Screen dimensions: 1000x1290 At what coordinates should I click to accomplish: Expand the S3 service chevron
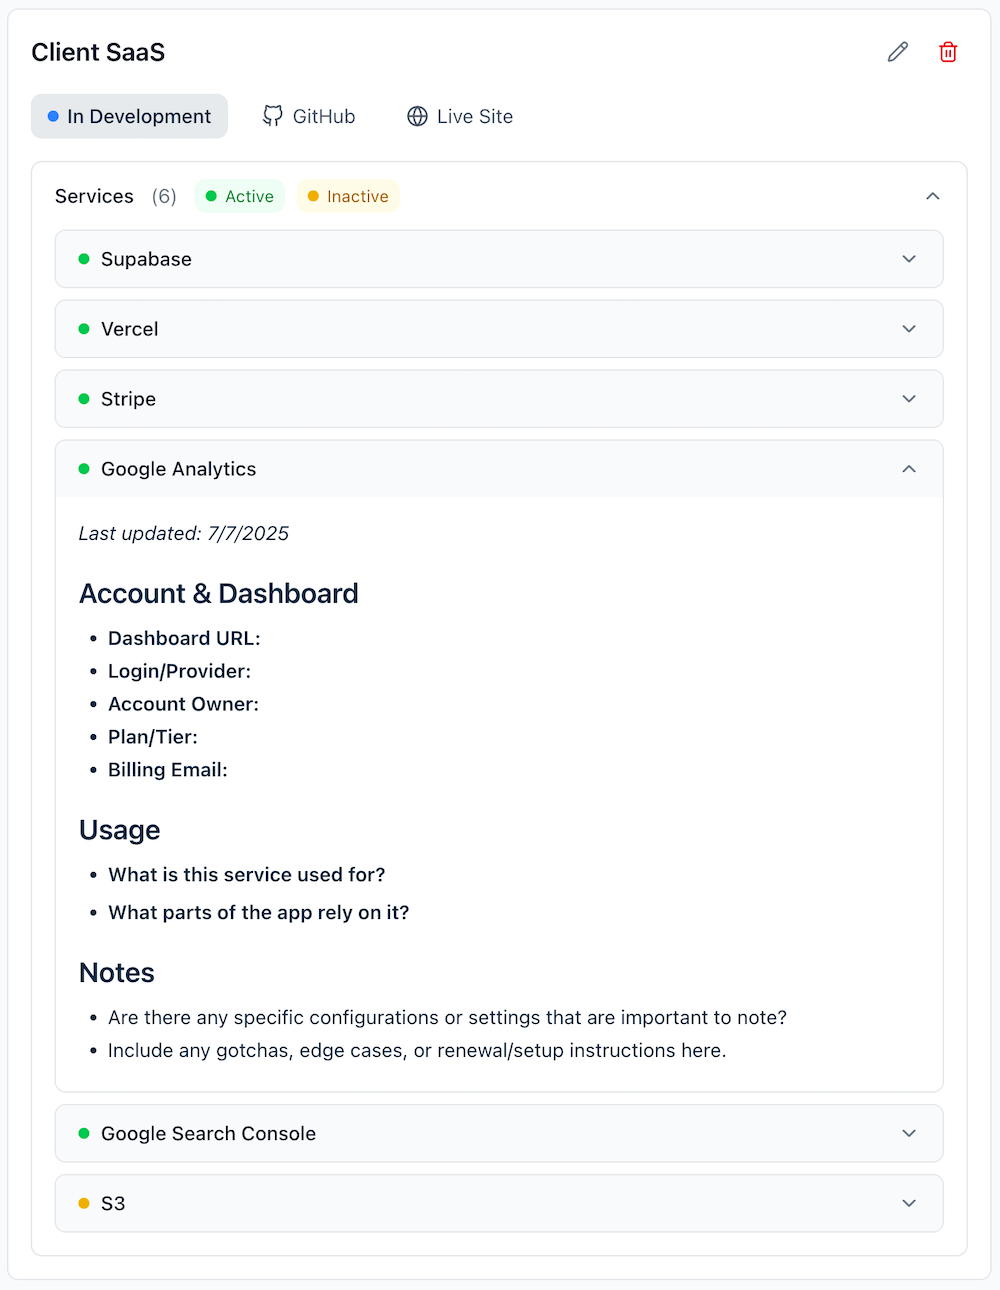(x=909, y=1203)
